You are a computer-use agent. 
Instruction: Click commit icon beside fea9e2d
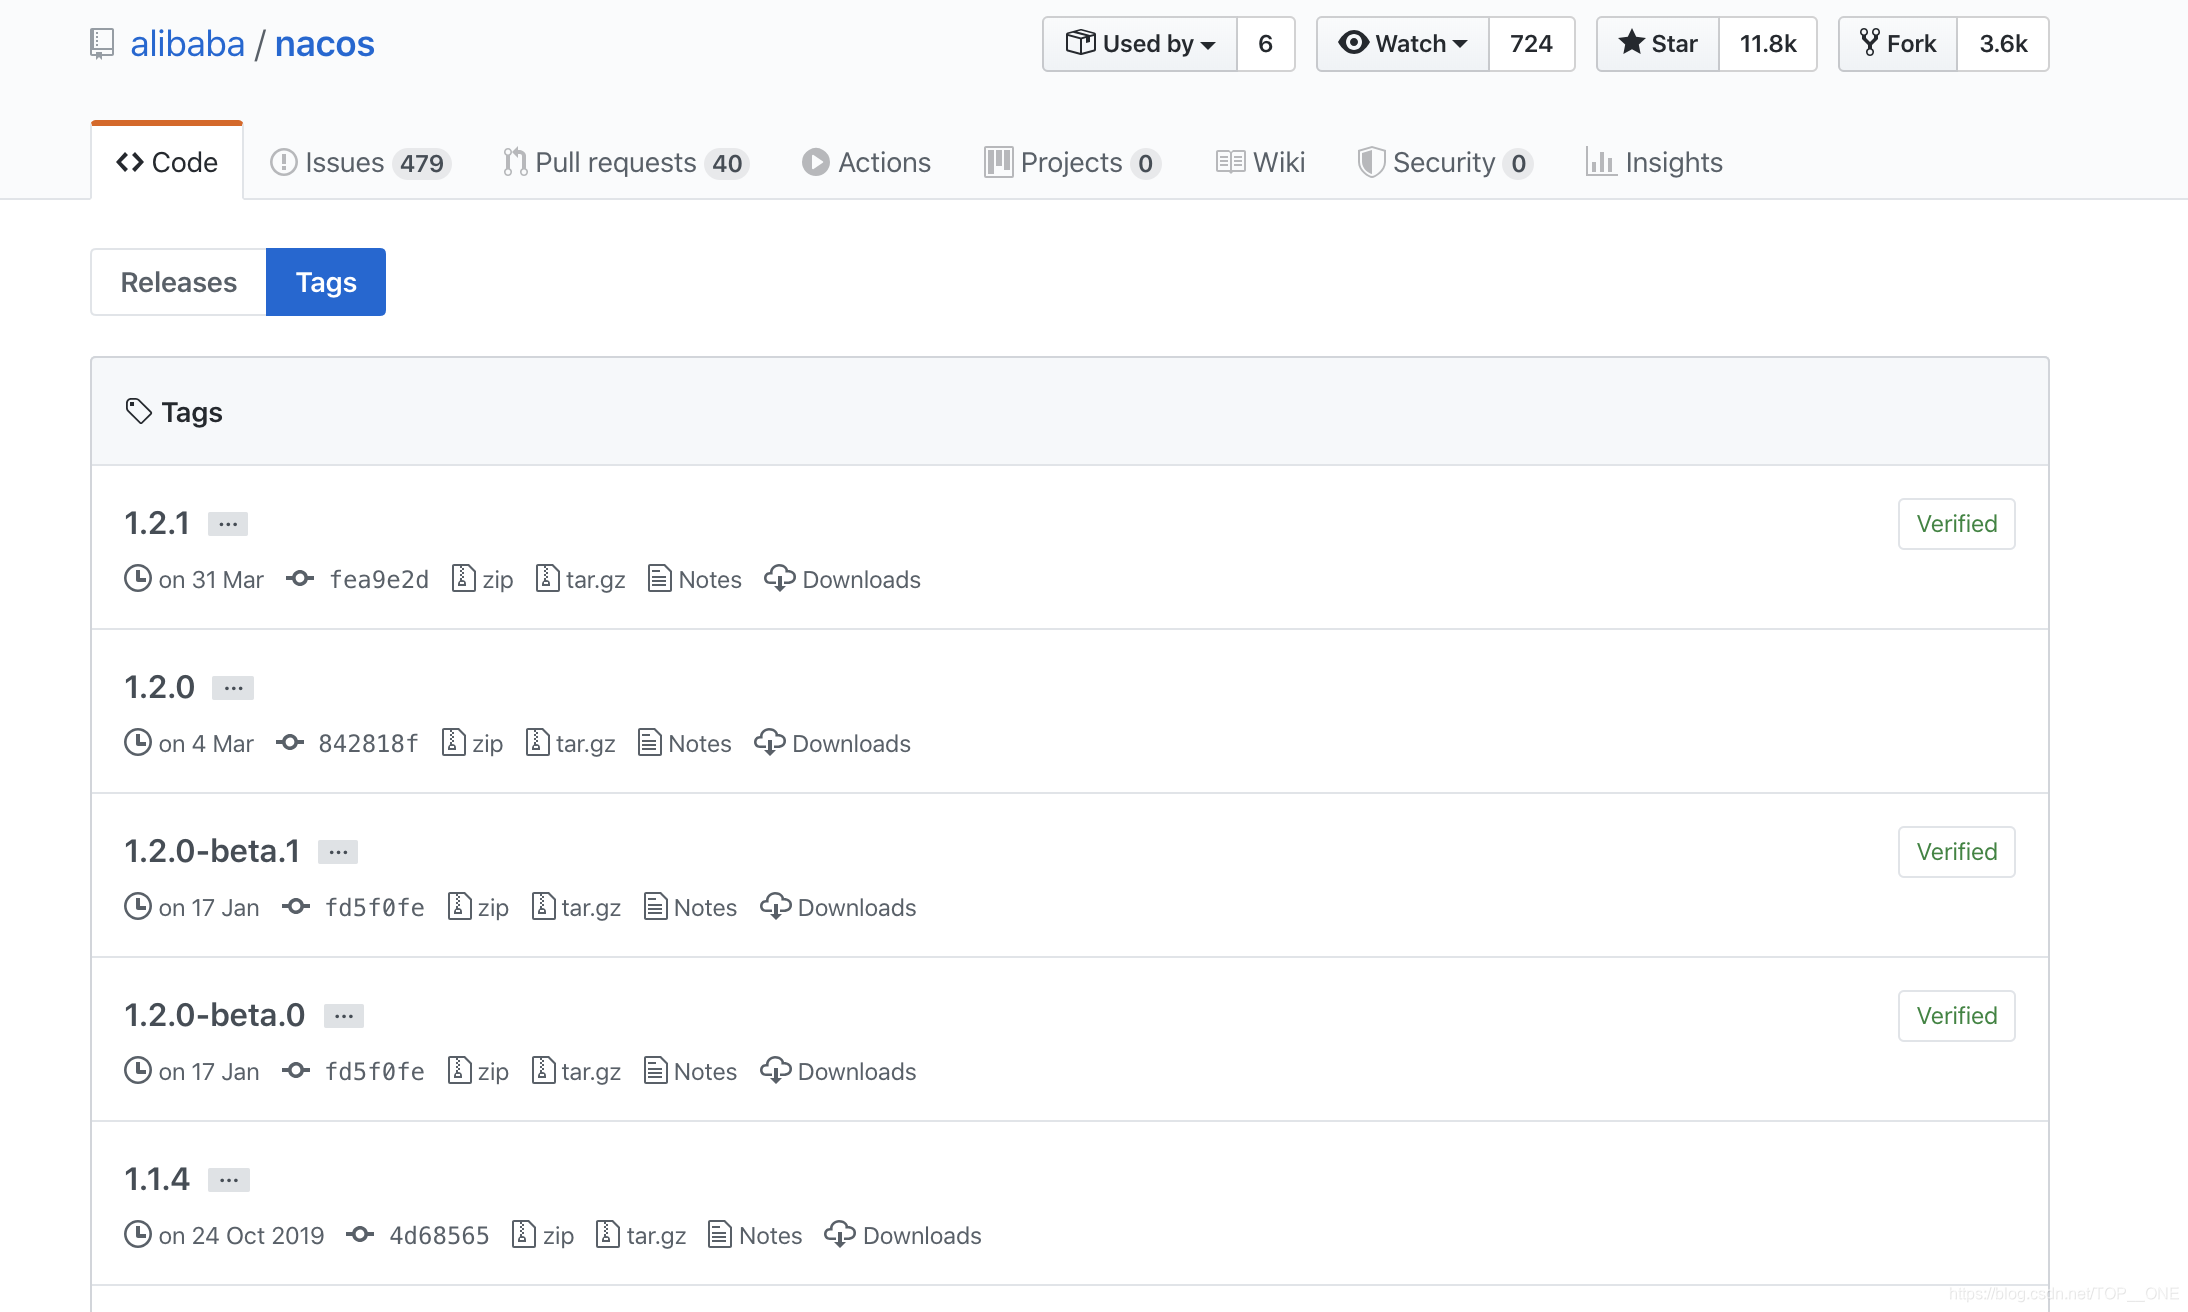pyautogui.click(x=300, y=578)
